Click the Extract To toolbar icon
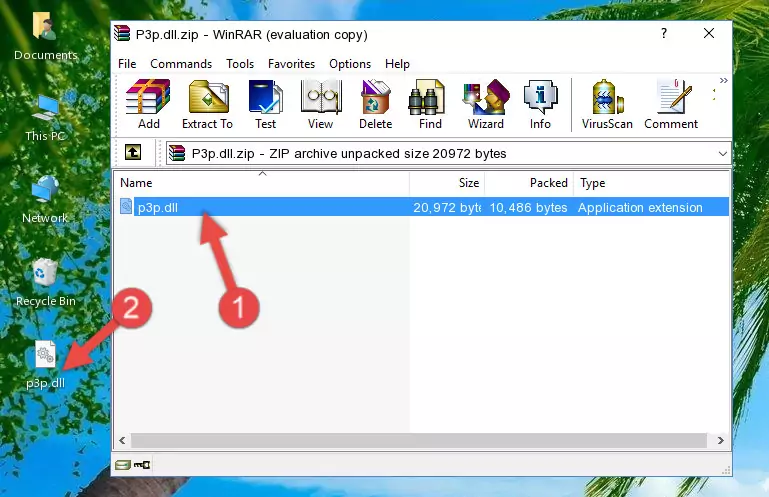 click(207, 104)
